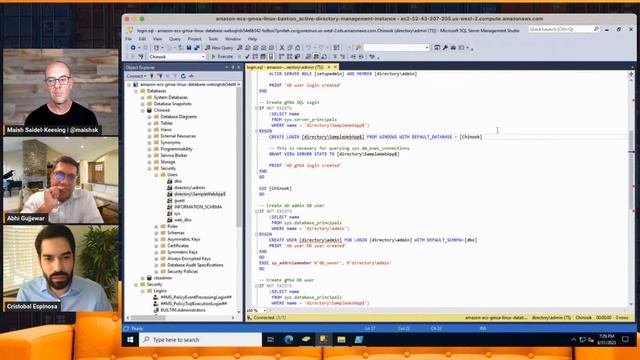Click the Type here to search box

[x=201, y=340]
